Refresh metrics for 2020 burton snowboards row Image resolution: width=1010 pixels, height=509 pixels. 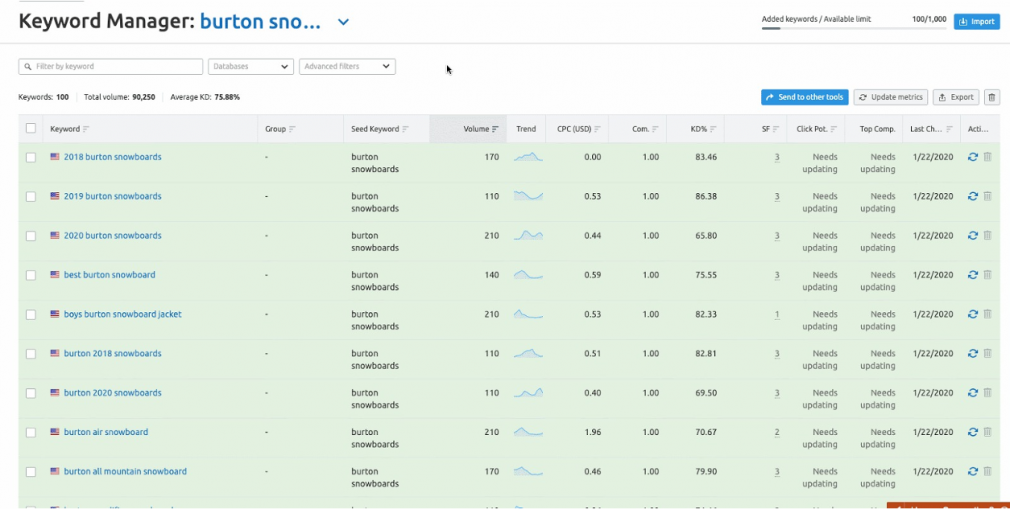[x=973, y=235]
